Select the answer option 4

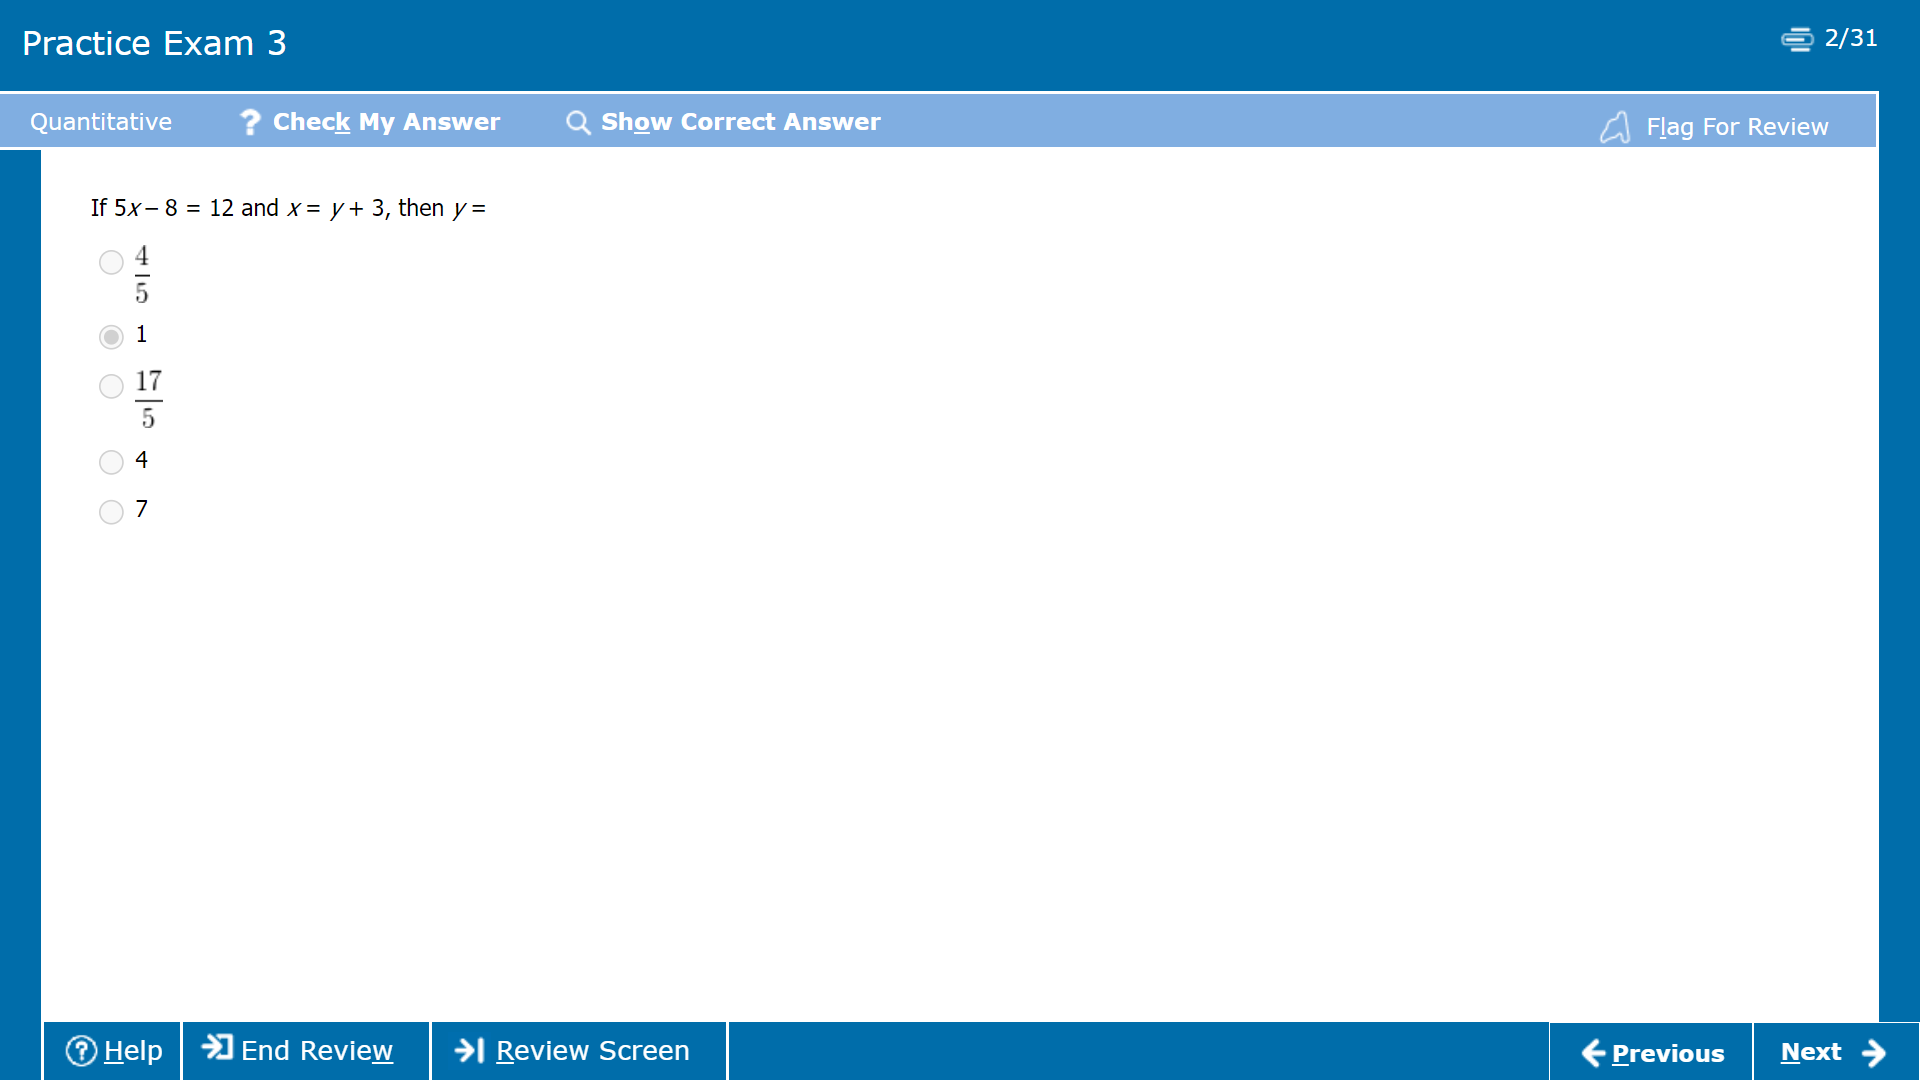coord(111,462)
